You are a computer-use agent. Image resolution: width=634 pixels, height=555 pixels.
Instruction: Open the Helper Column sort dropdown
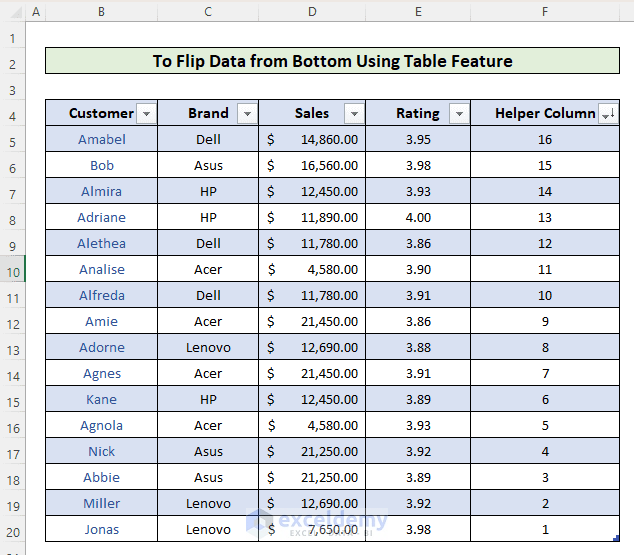[608, 114]
